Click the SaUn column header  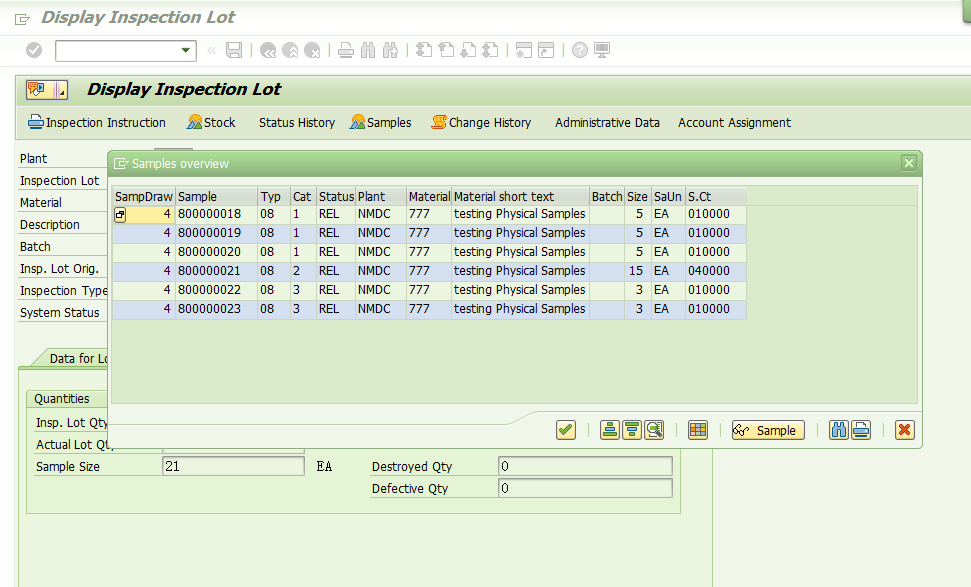click(x=668, y=196)
